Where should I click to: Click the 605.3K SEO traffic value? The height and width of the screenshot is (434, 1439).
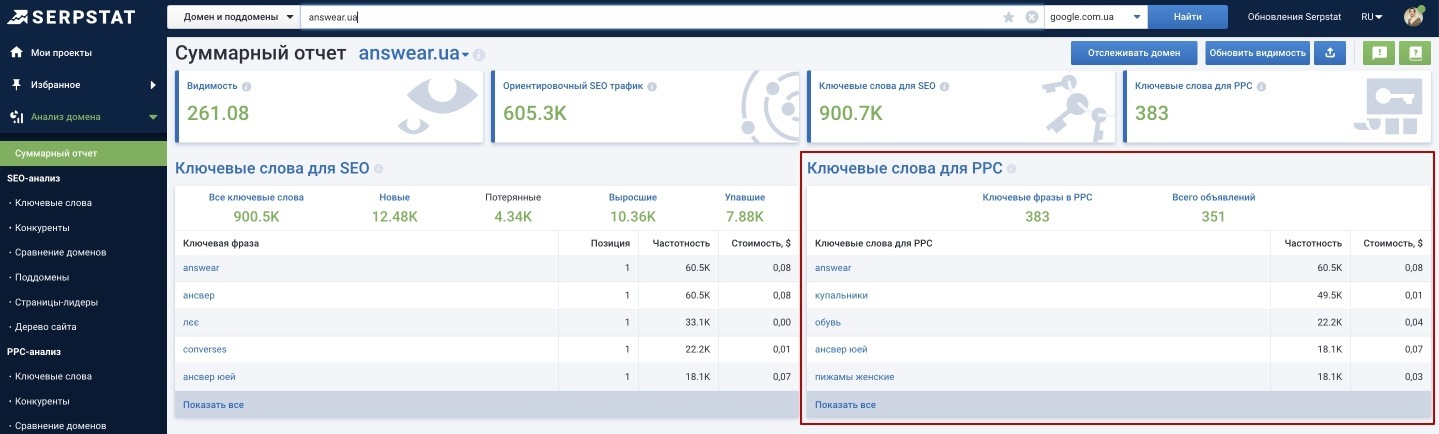coord(535,113)
